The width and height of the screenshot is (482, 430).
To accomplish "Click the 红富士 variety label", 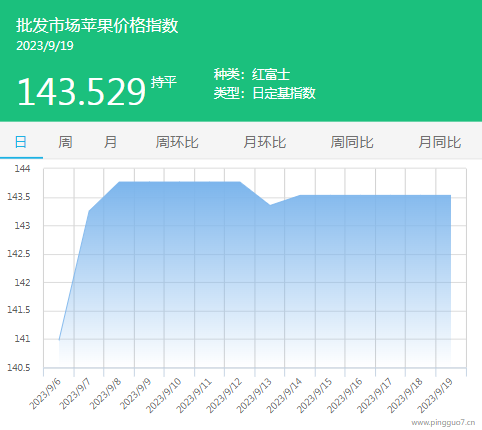I will pyautogui.click(x=271, y=74).
